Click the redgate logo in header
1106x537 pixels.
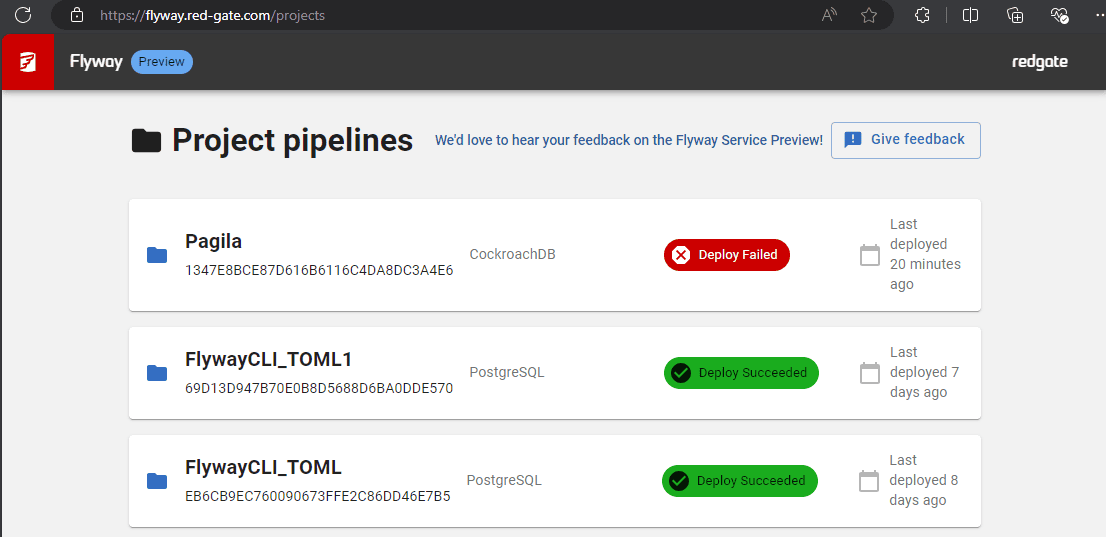click(1039, 62)
